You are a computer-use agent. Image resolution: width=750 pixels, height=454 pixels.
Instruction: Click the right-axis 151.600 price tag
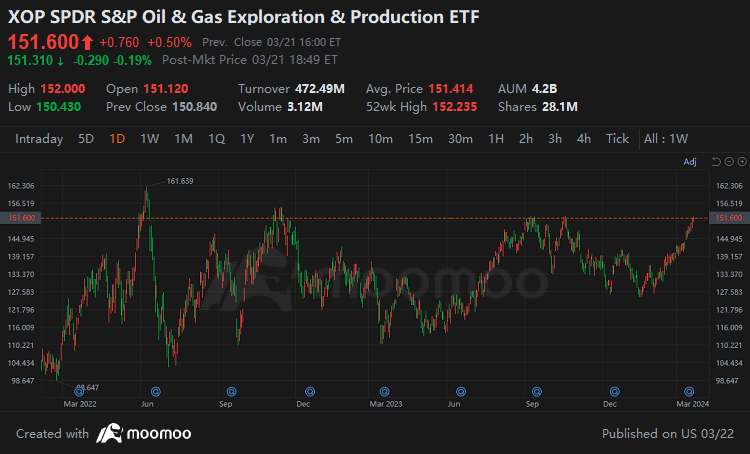tap(729, 218)
